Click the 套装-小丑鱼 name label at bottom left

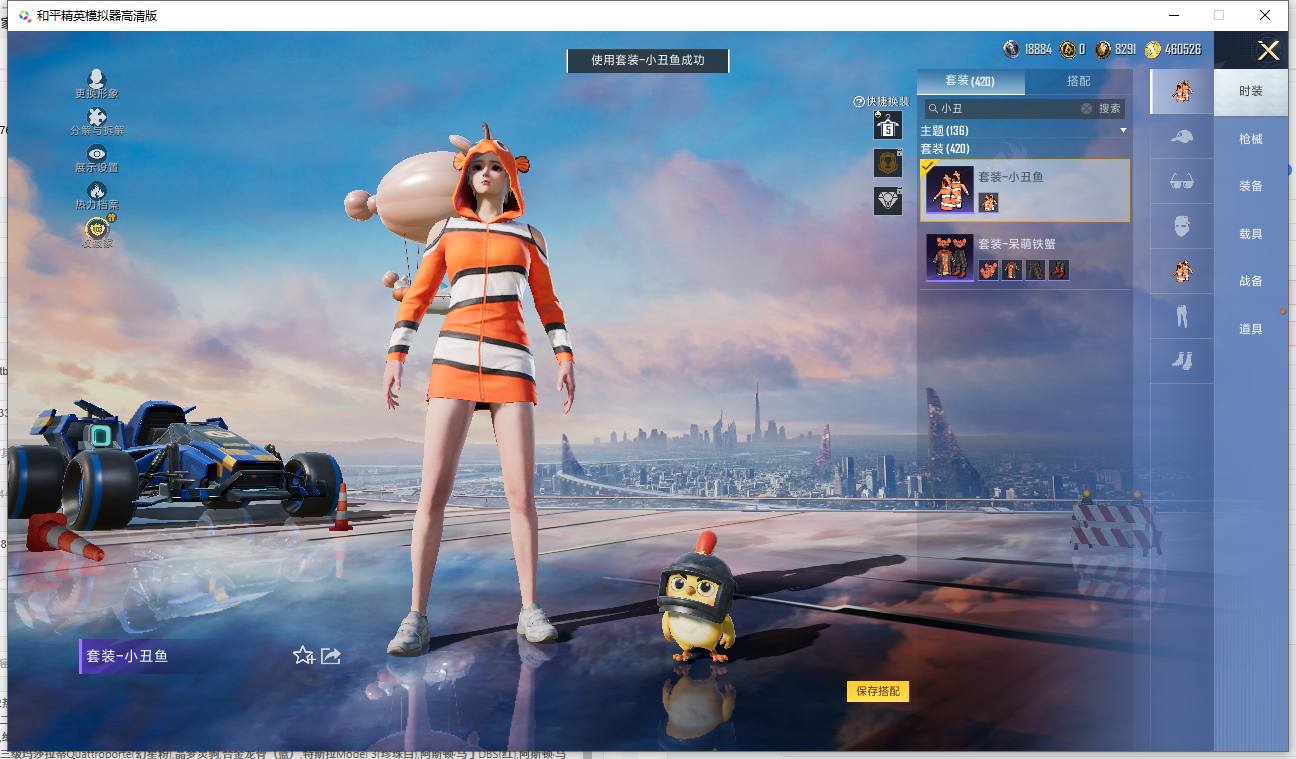click(127, 656)
